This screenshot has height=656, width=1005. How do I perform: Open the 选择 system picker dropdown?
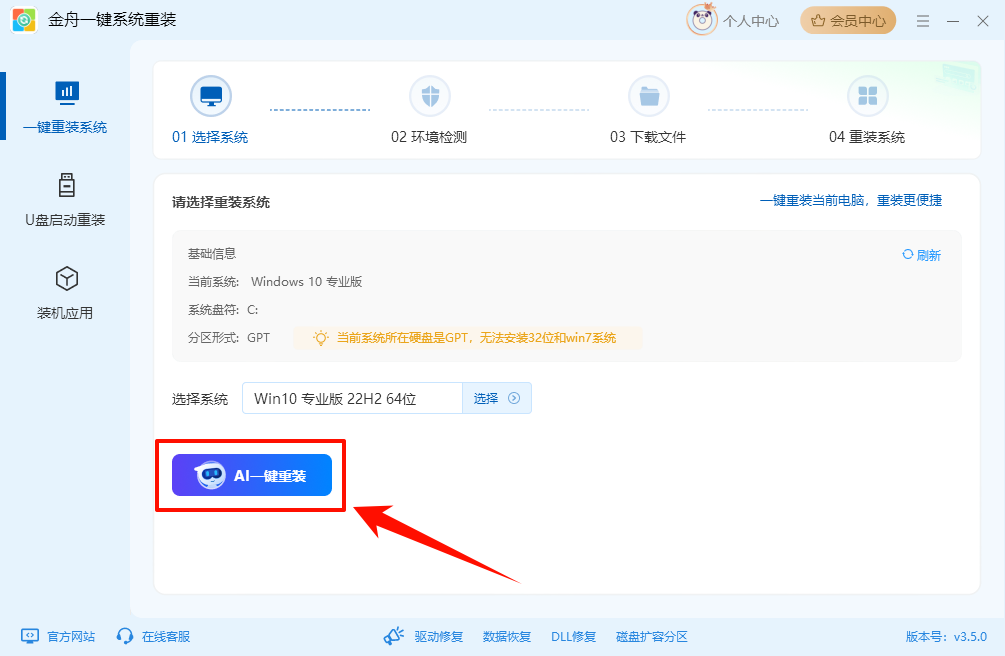(496, 398)
